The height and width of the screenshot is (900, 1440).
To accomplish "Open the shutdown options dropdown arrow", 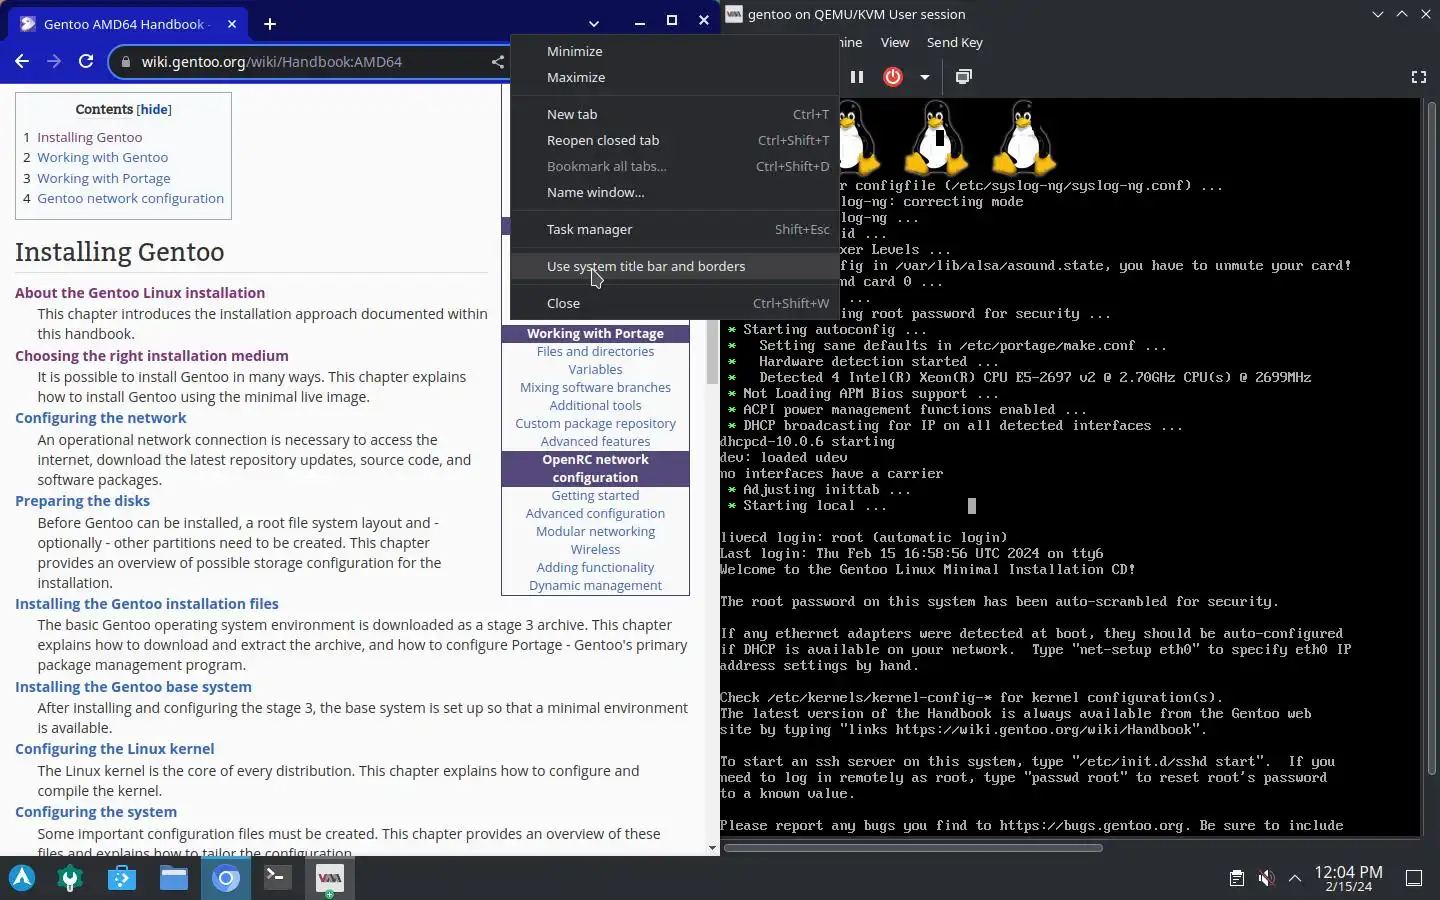I will tap(925, 77).
